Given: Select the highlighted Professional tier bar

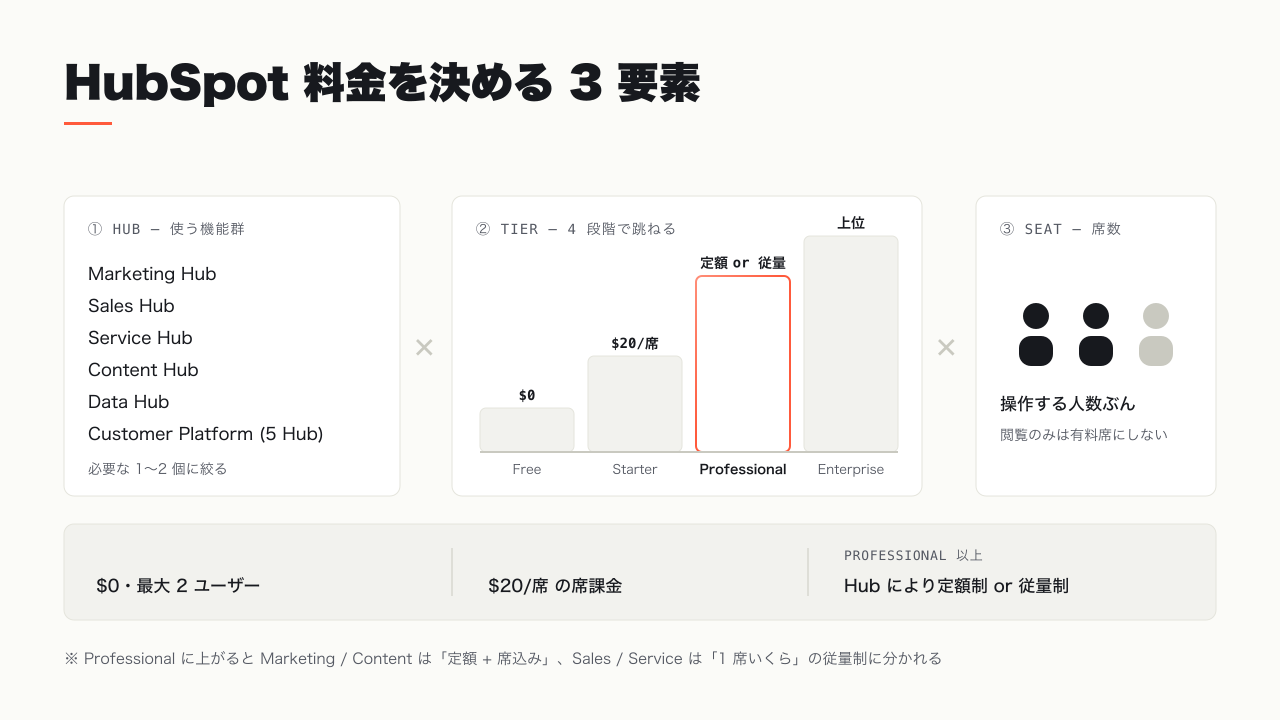Looking at the screenshot, I should pos(743,364).
